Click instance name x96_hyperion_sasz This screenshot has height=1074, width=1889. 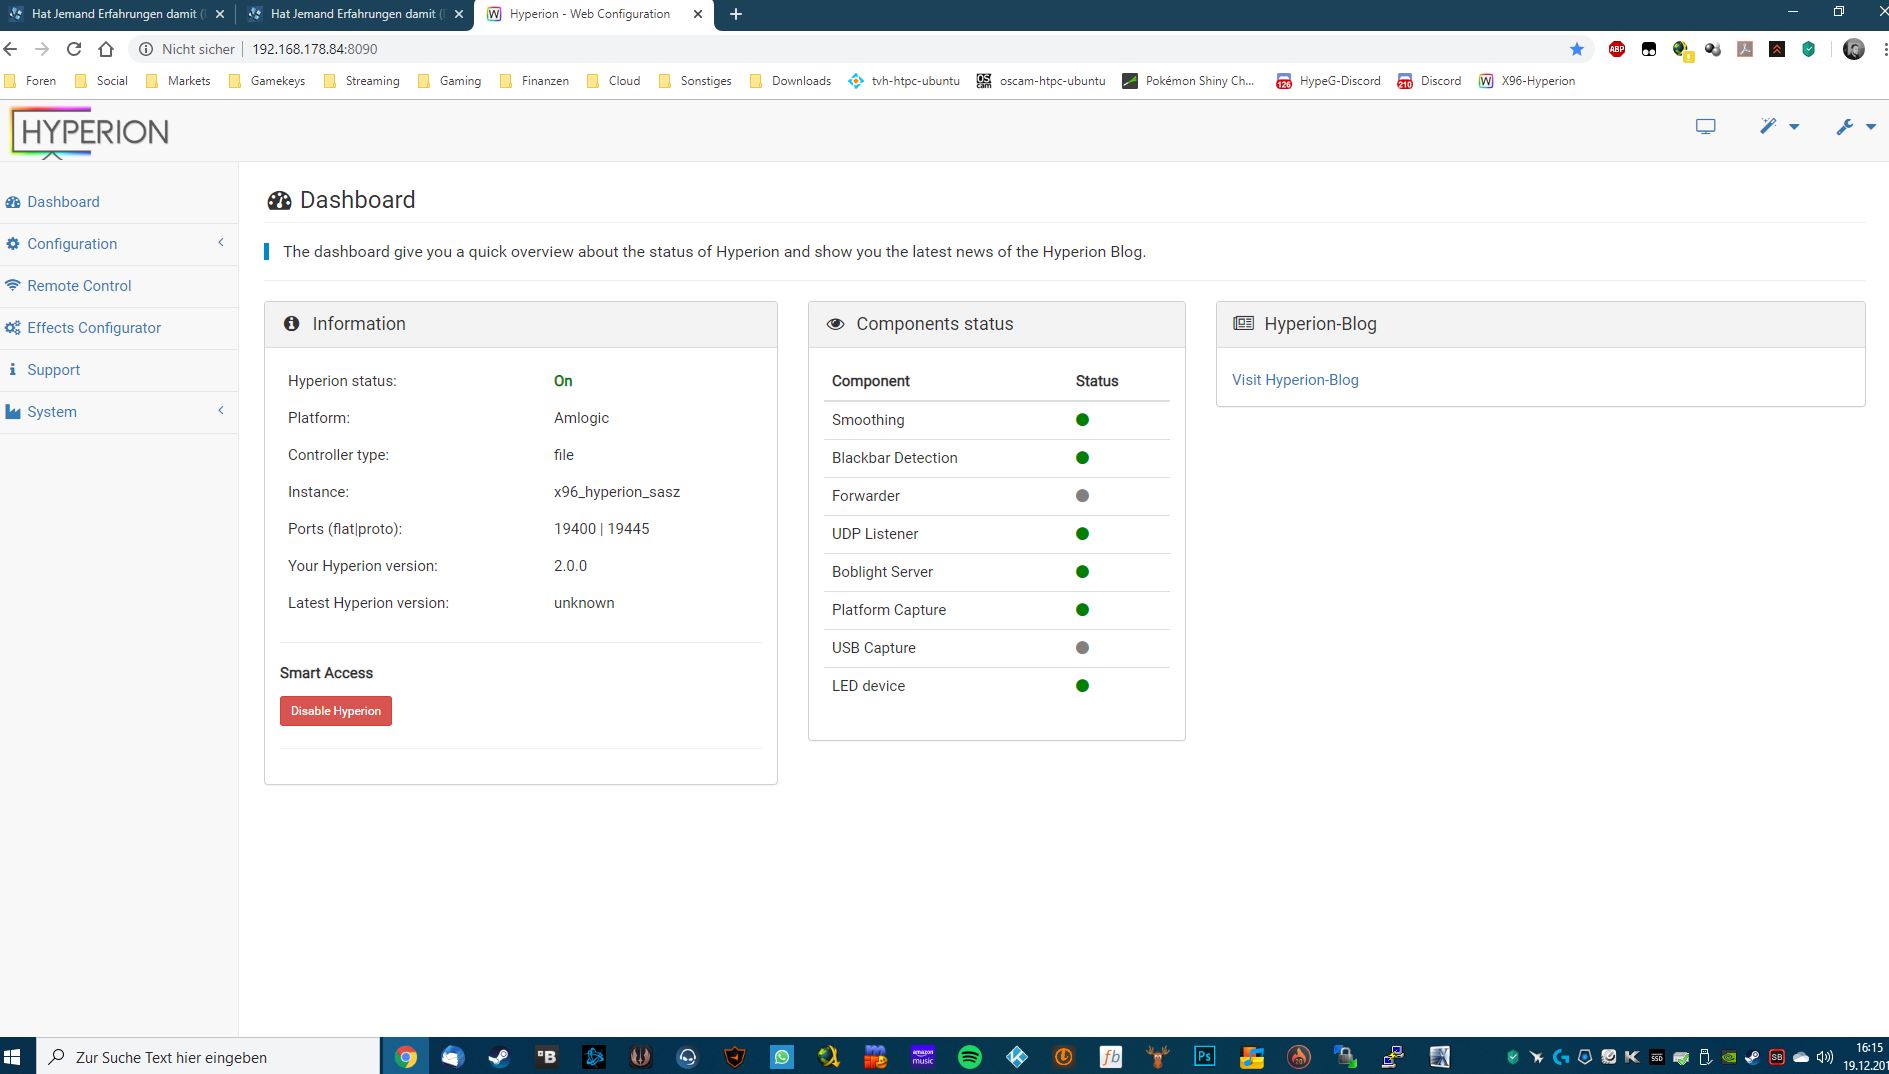(x=617, y=492)
